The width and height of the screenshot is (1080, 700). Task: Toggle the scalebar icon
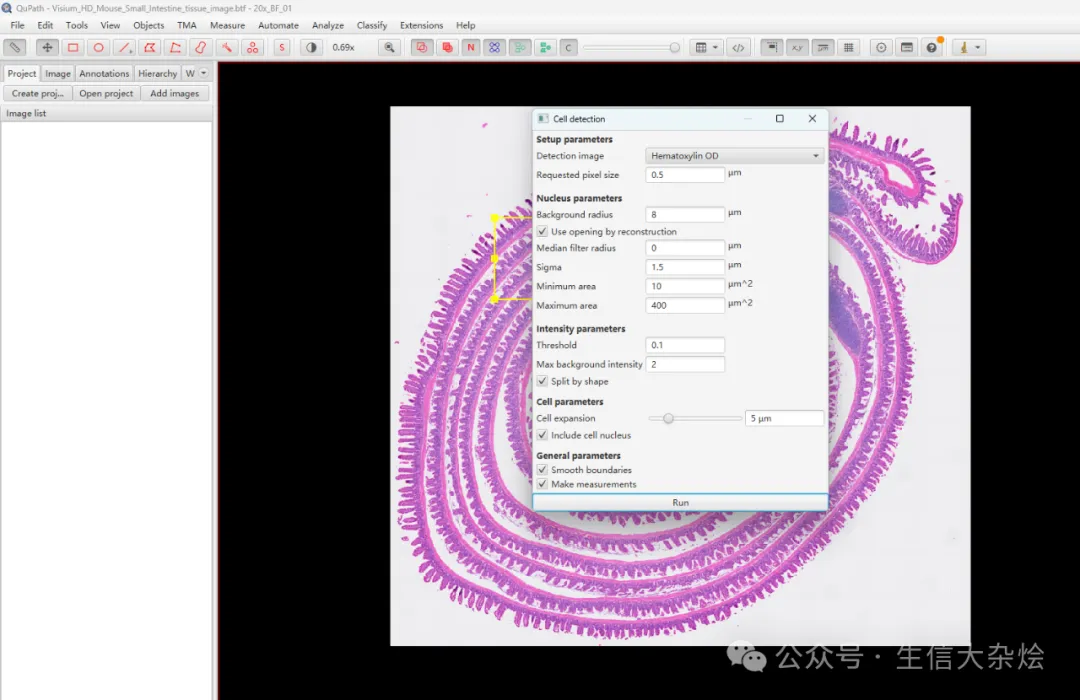pos(822,48)
